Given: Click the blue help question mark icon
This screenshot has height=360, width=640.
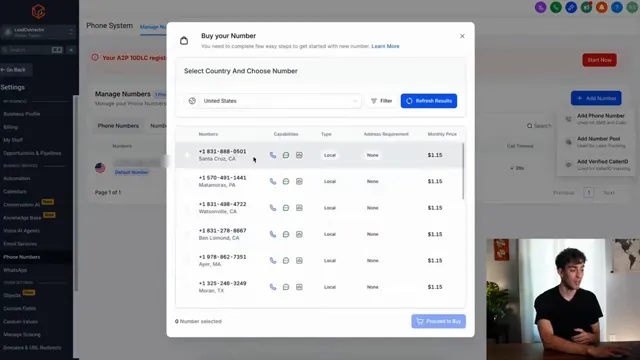Looking at the screenshot, I should pyautogui.click(x=617, y=7).
